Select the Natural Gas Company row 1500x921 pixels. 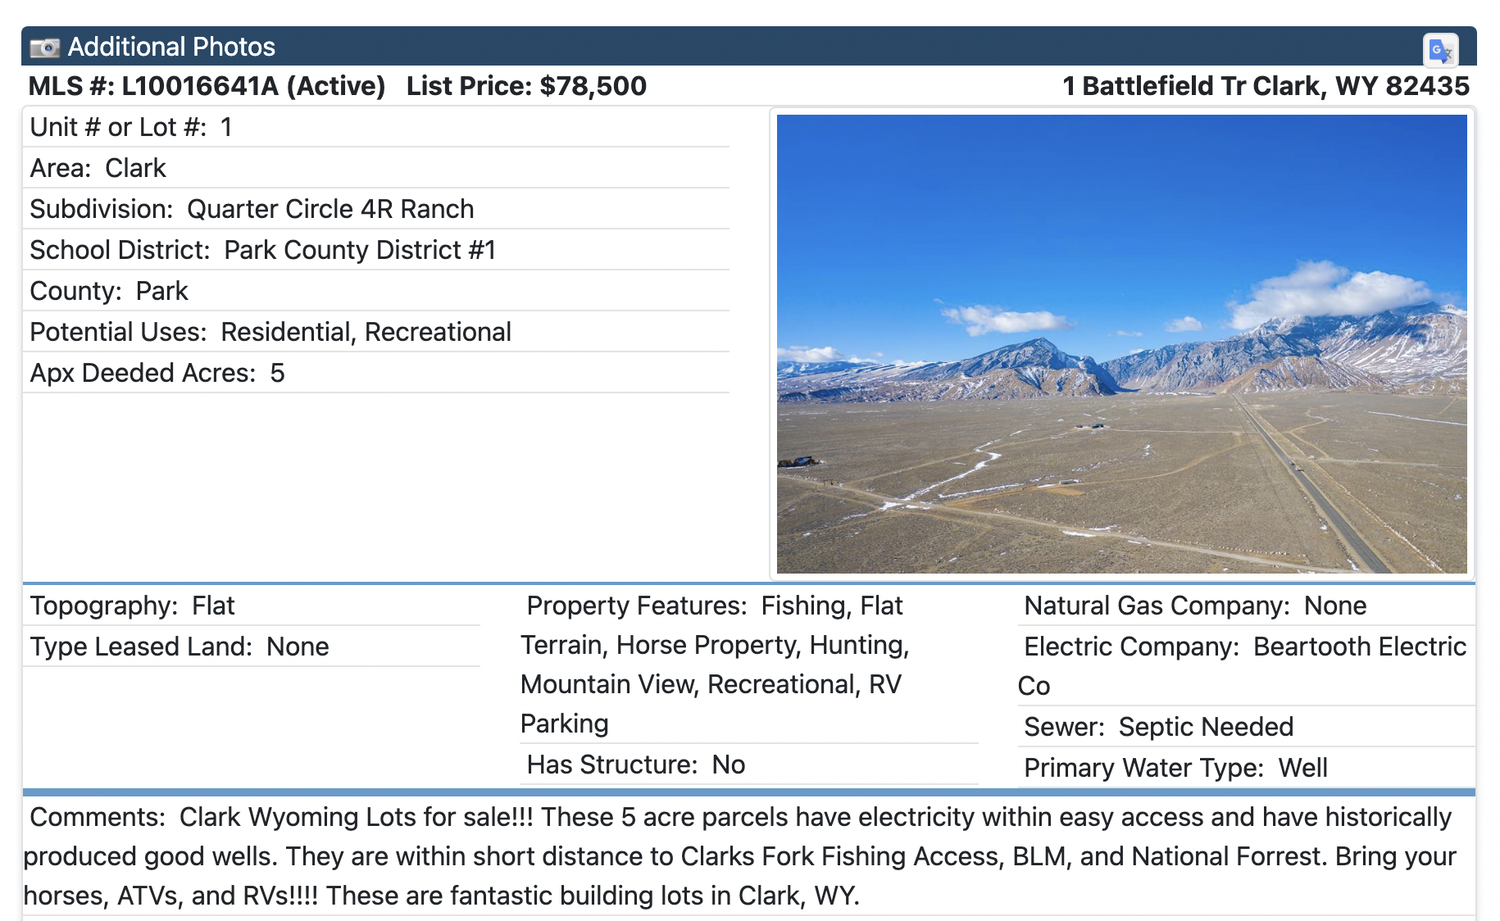click(x=1246, y=606)
